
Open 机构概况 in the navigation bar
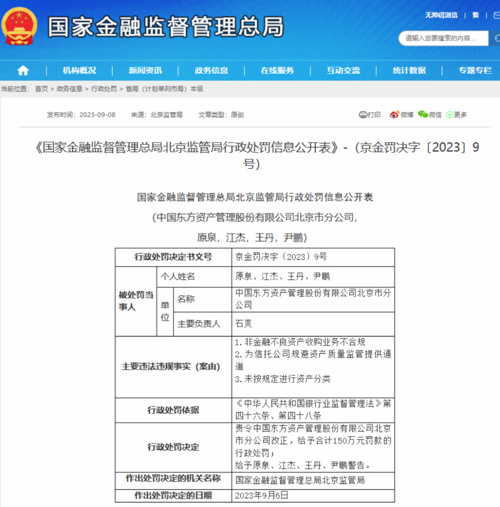[79, 70]
